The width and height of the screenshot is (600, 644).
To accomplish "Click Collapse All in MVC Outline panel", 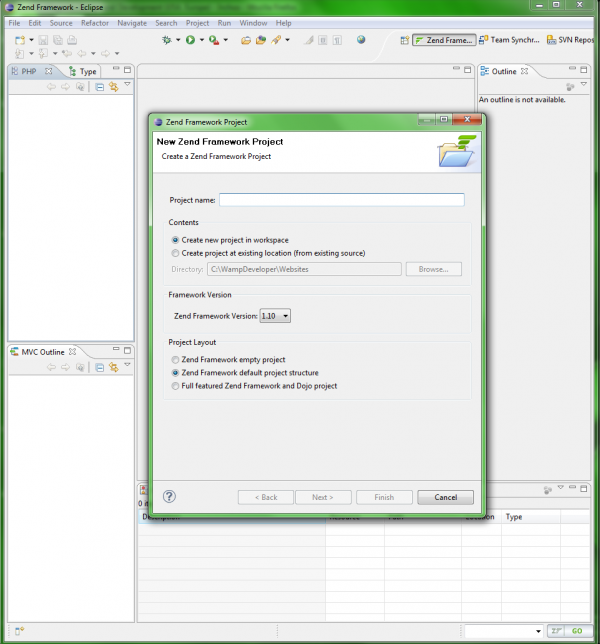I will [x=99, y=367].
